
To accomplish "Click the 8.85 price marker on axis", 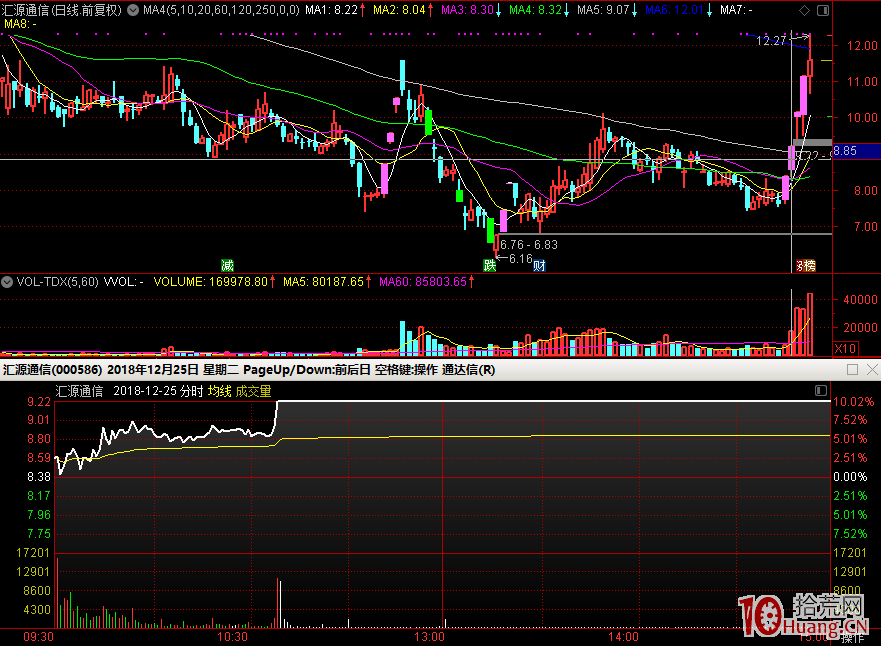I will point(844,151).
